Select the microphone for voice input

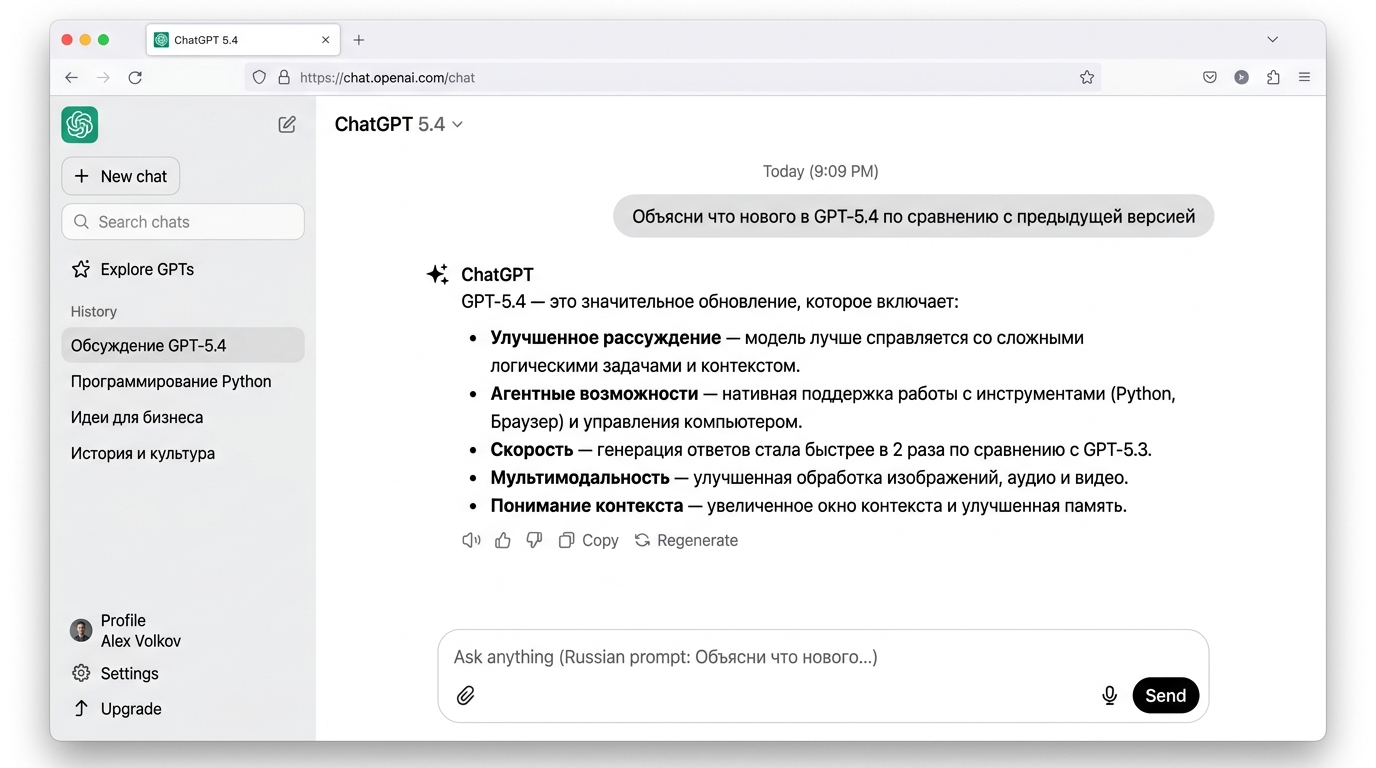click(x=1109, y=695)
